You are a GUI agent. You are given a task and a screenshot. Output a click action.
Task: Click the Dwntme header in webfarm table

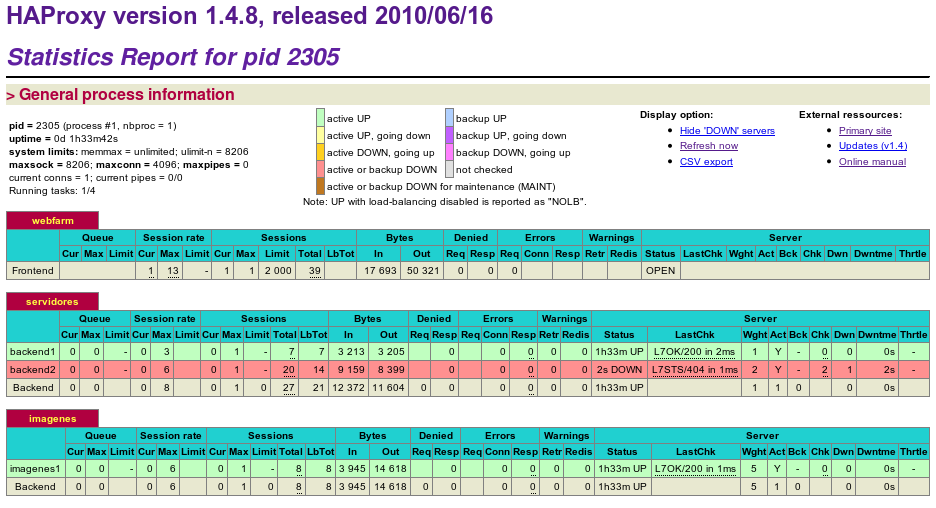pos(873,254)
